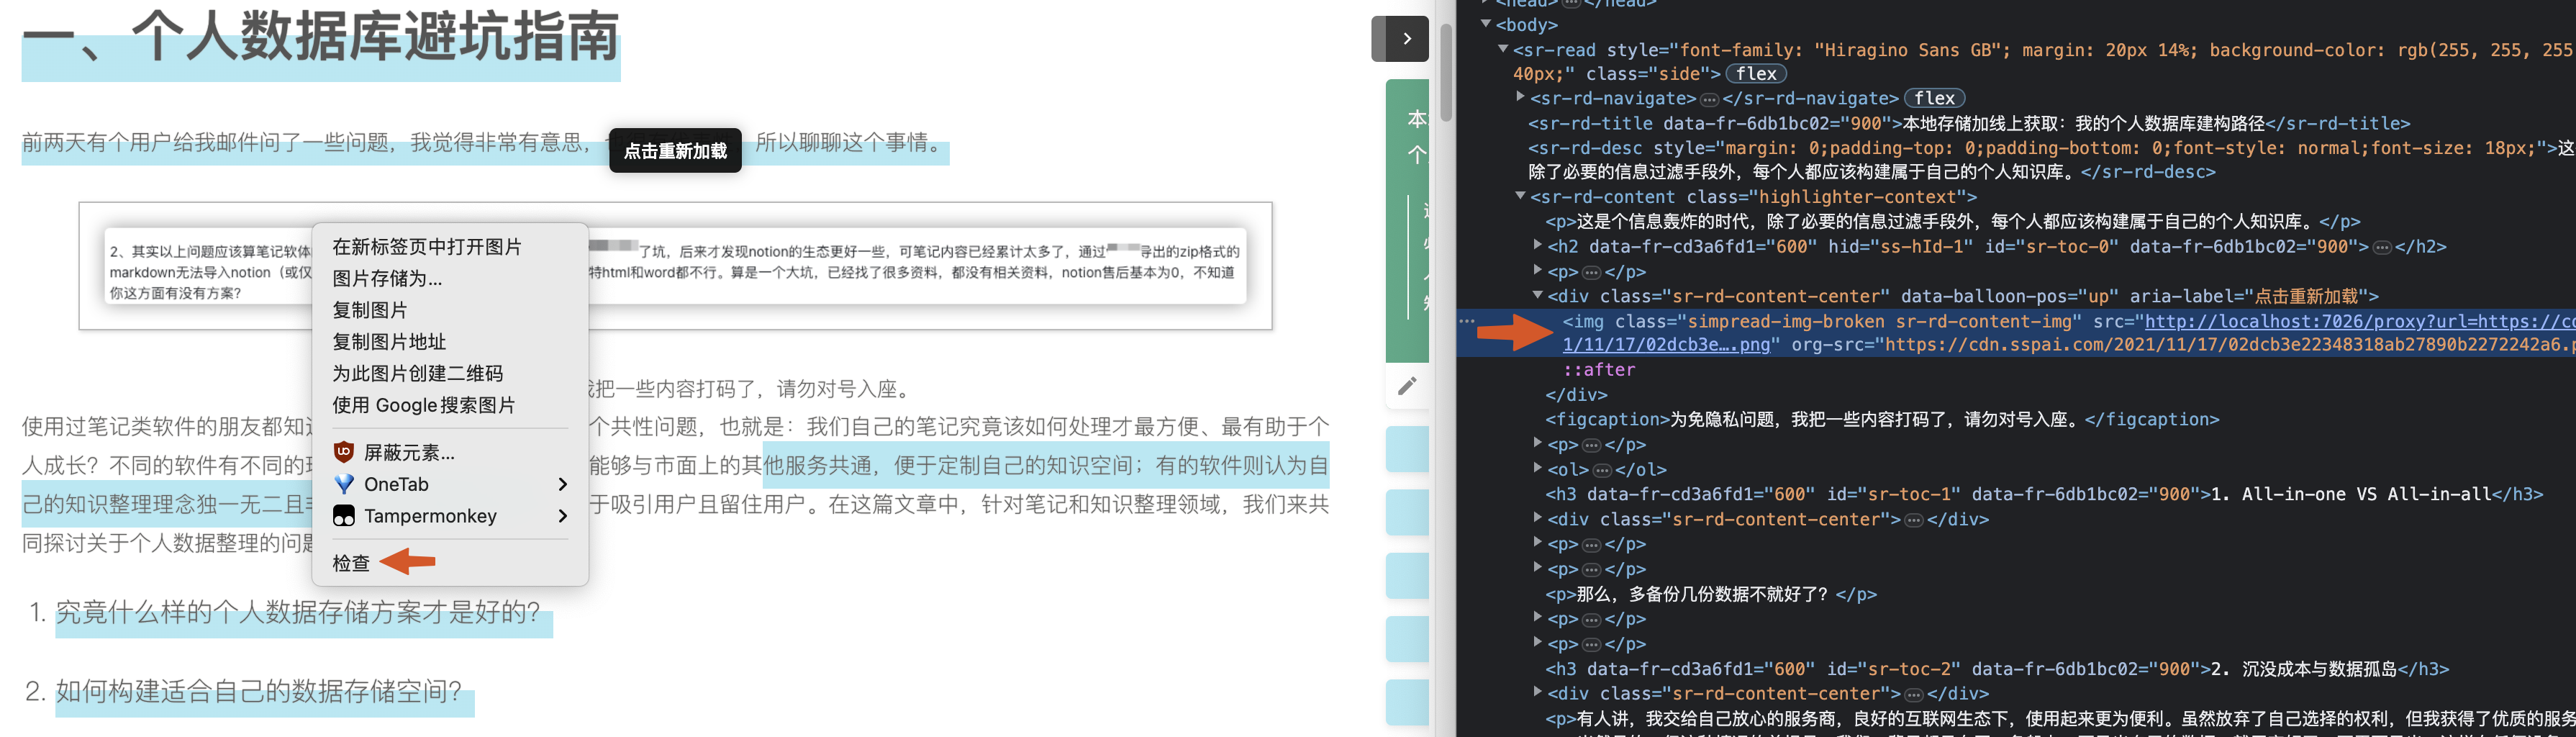
Task: Select the h3 All-in-one VS All-in-all row
Action: click(2044, 494)
